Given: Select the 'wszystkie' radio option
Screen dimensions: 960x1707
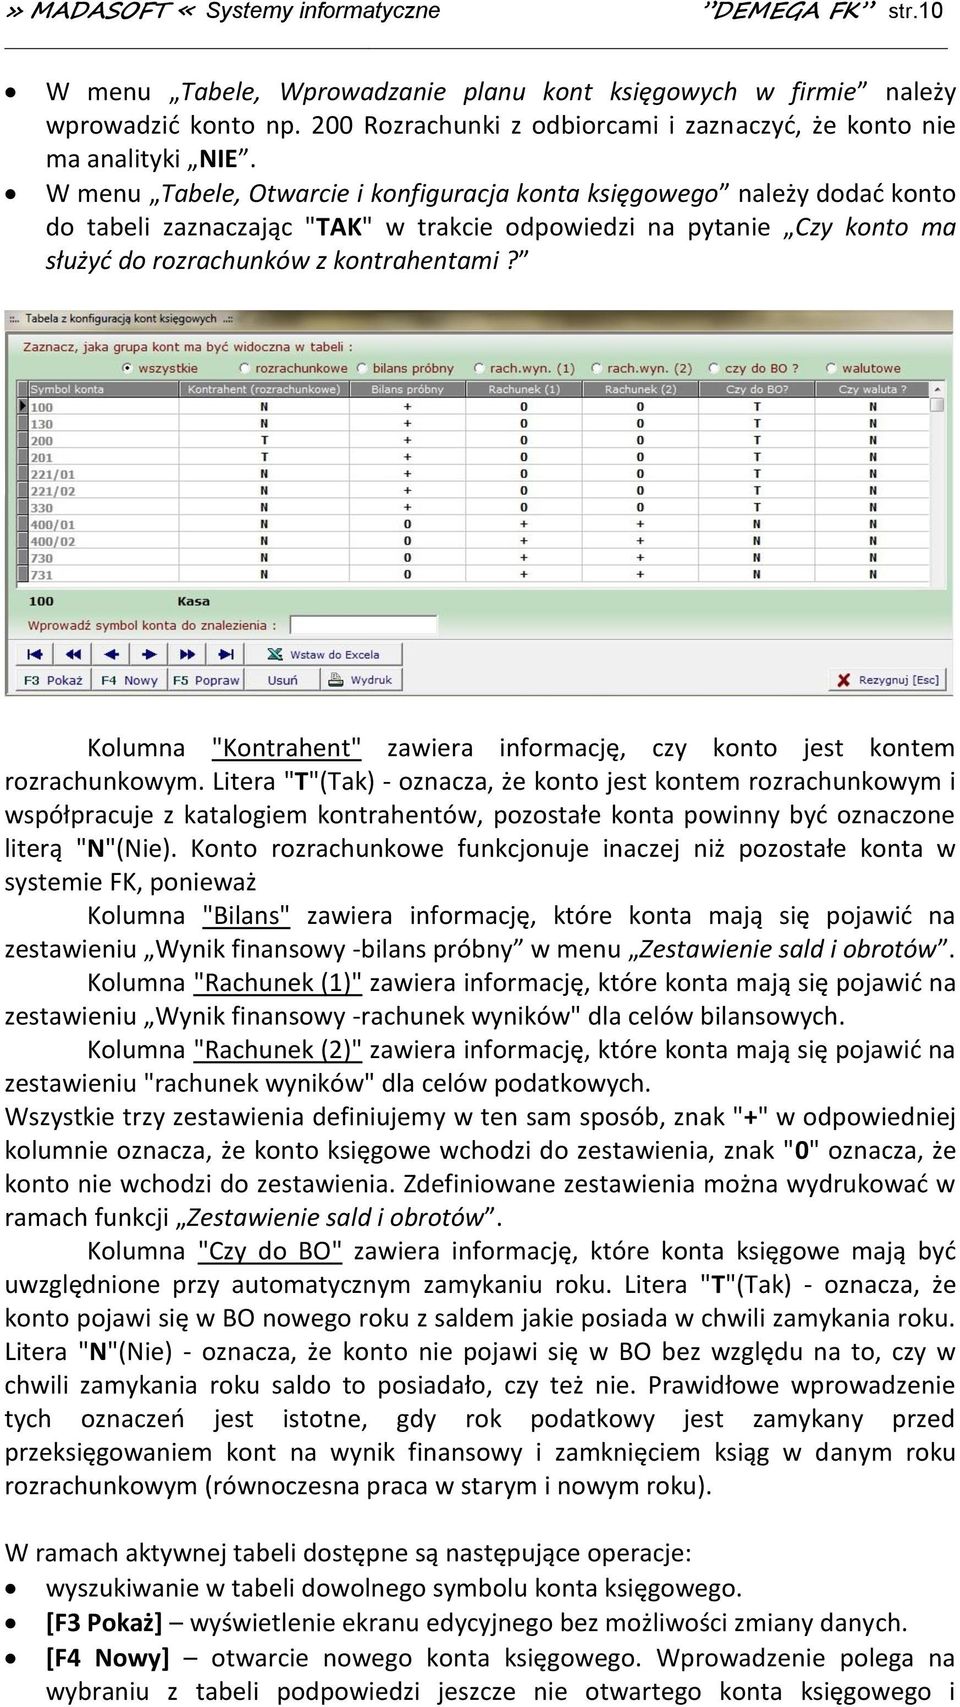Looking at the screenshot, I should click(x=160, y=368).
